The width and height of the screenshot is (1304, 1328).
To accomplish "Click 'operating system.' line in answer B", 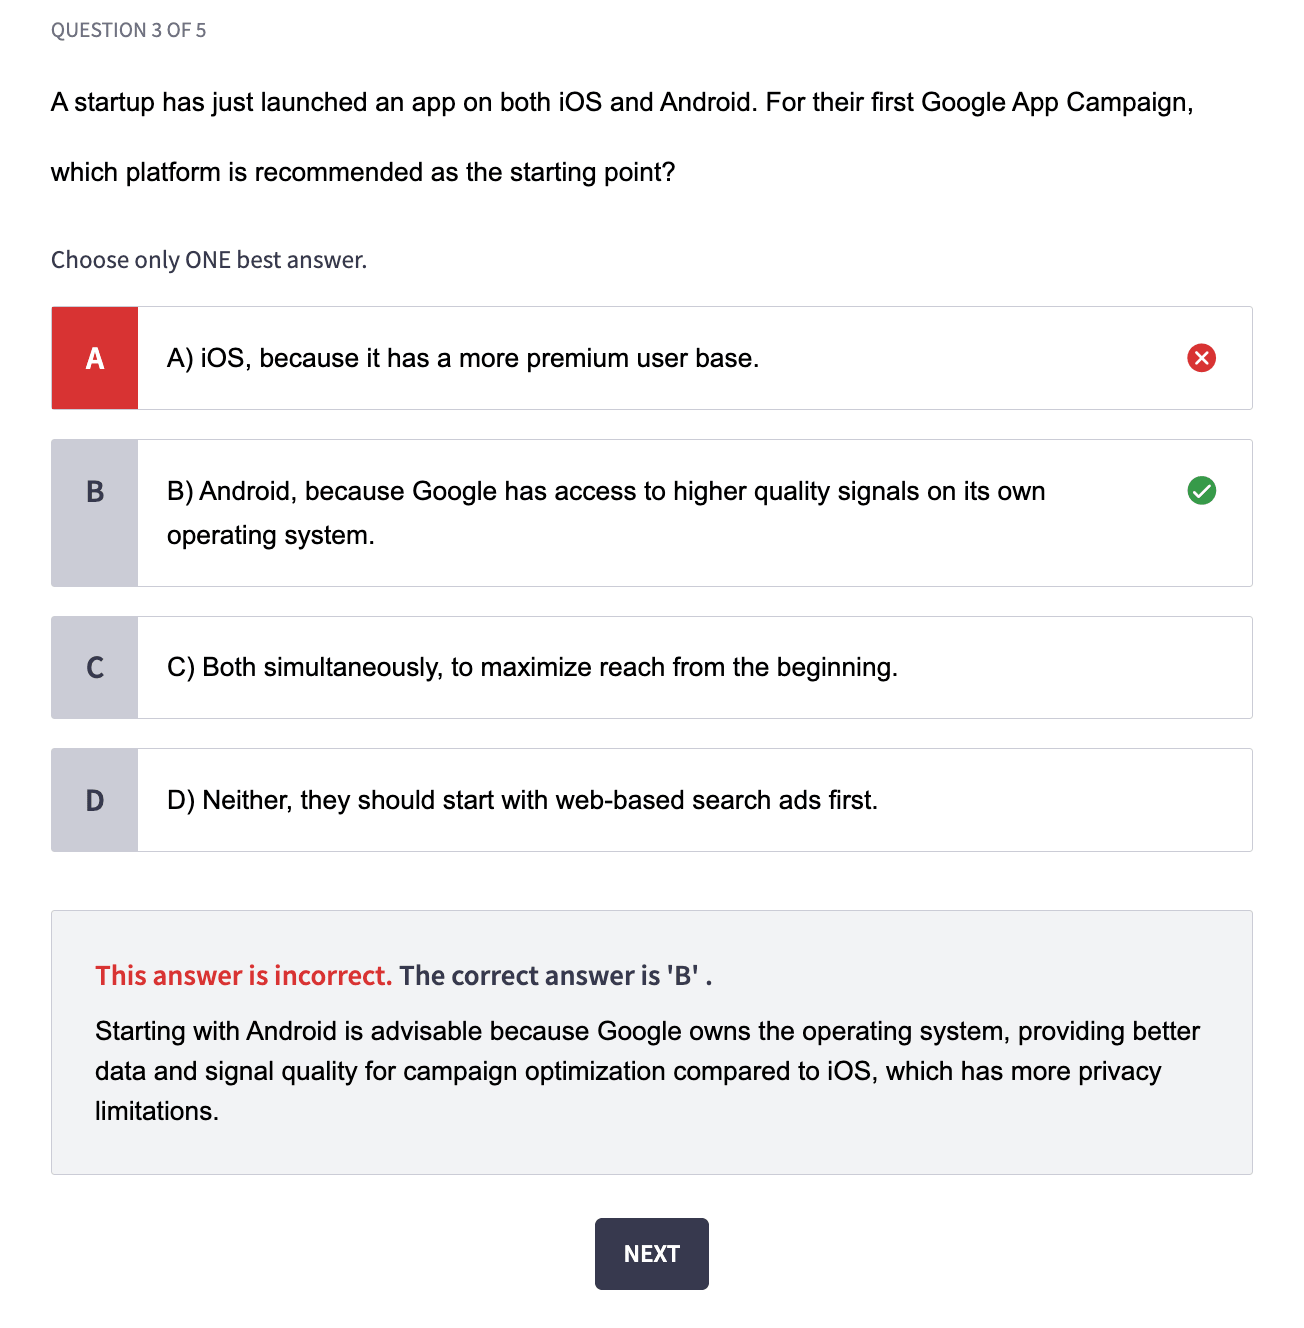I will pos(271,536).
